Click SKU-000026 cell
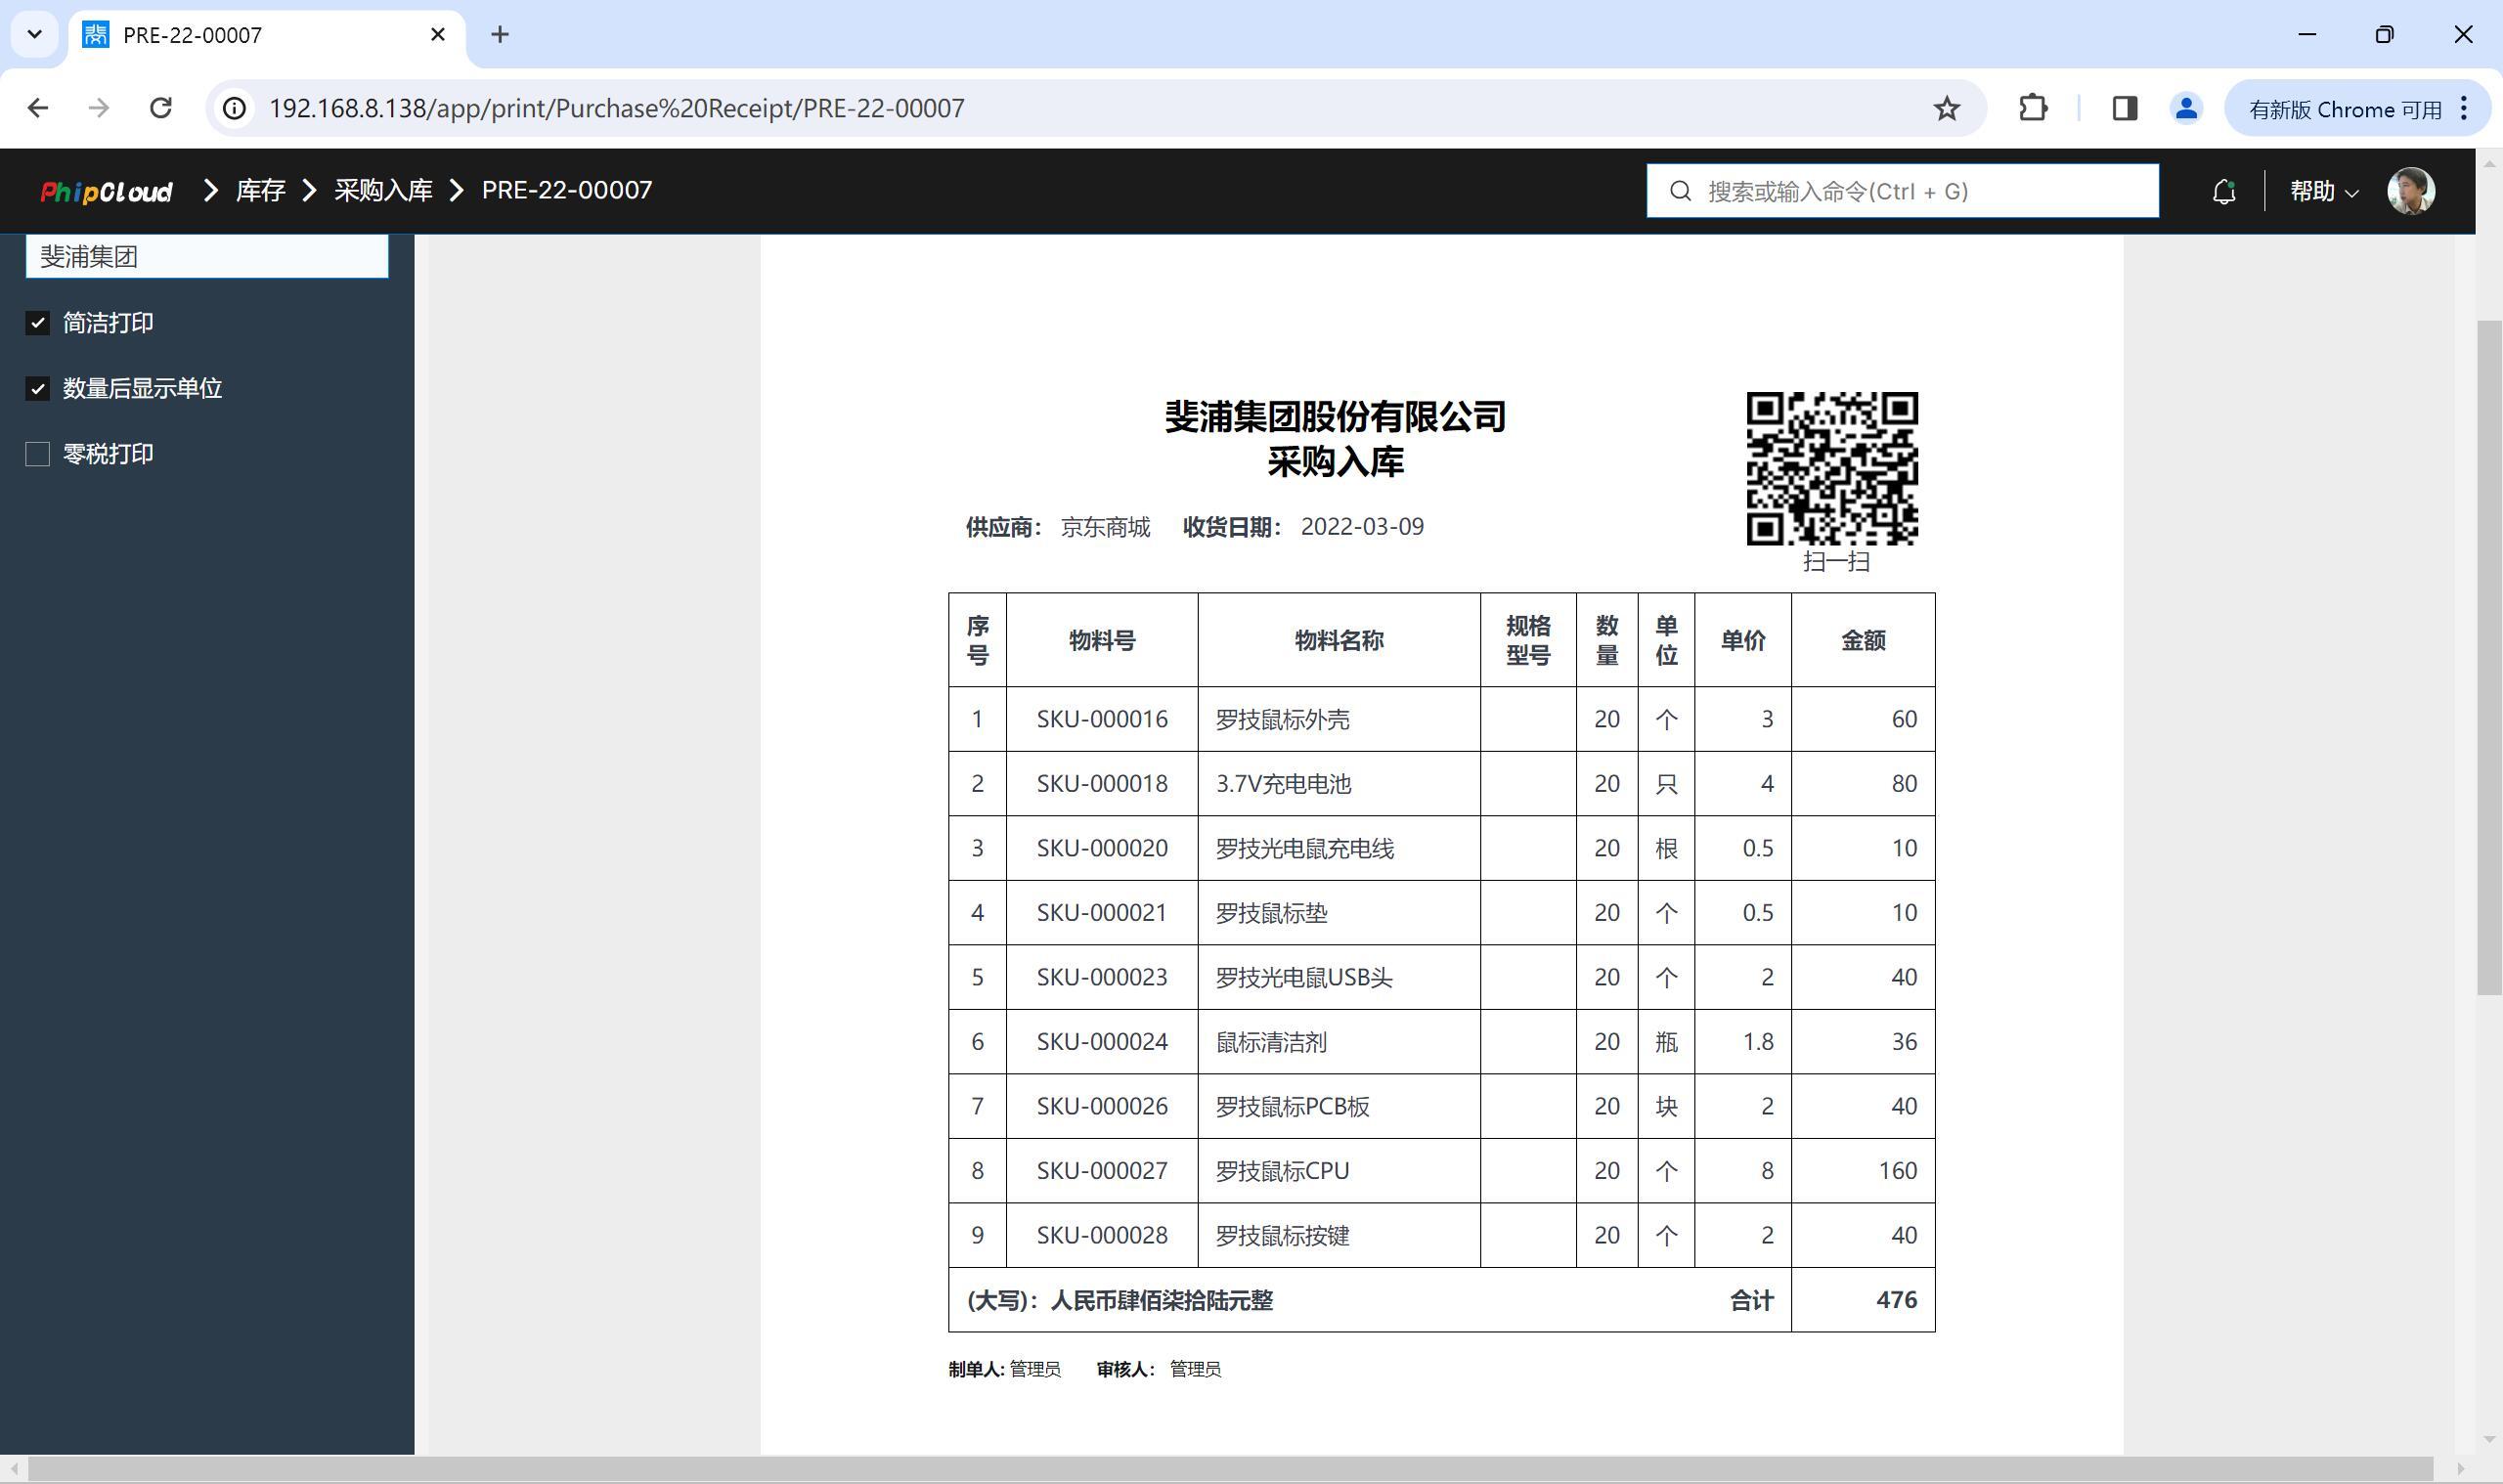The height and width of the screenshot is (1484, 2503). [1101, 1106]
